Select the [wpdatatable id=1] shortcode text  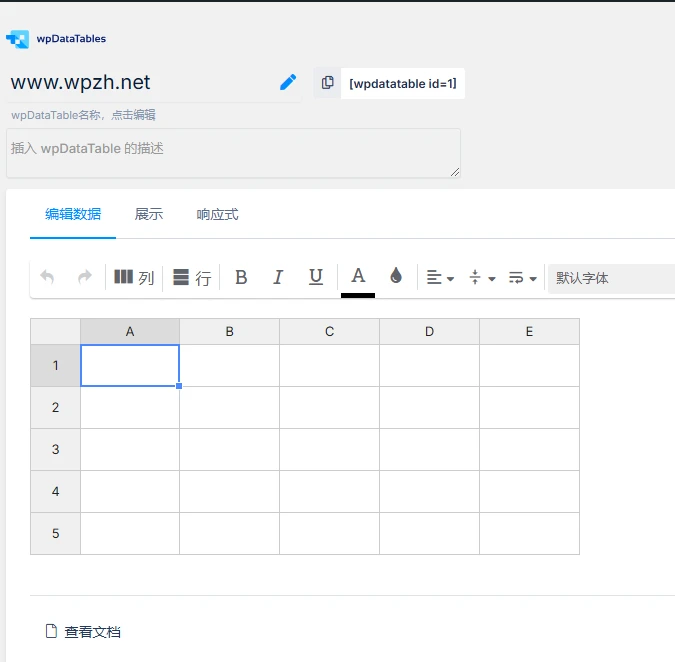403,84
